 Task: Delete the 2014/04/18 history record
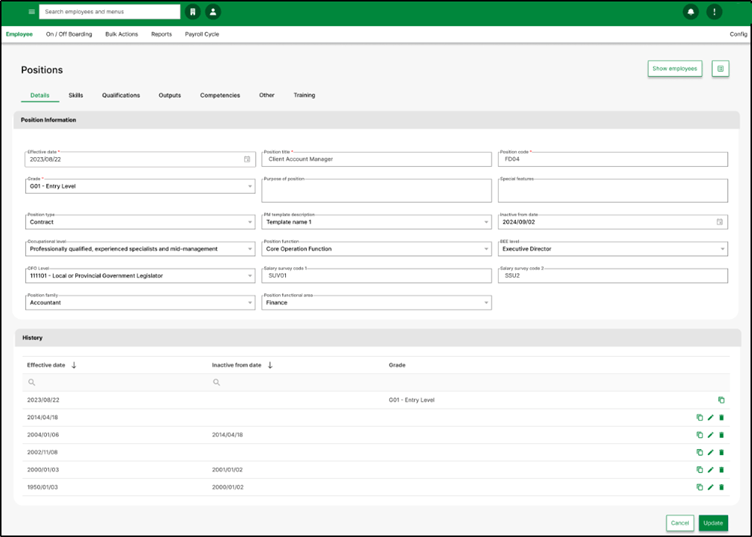click(721, 418)
